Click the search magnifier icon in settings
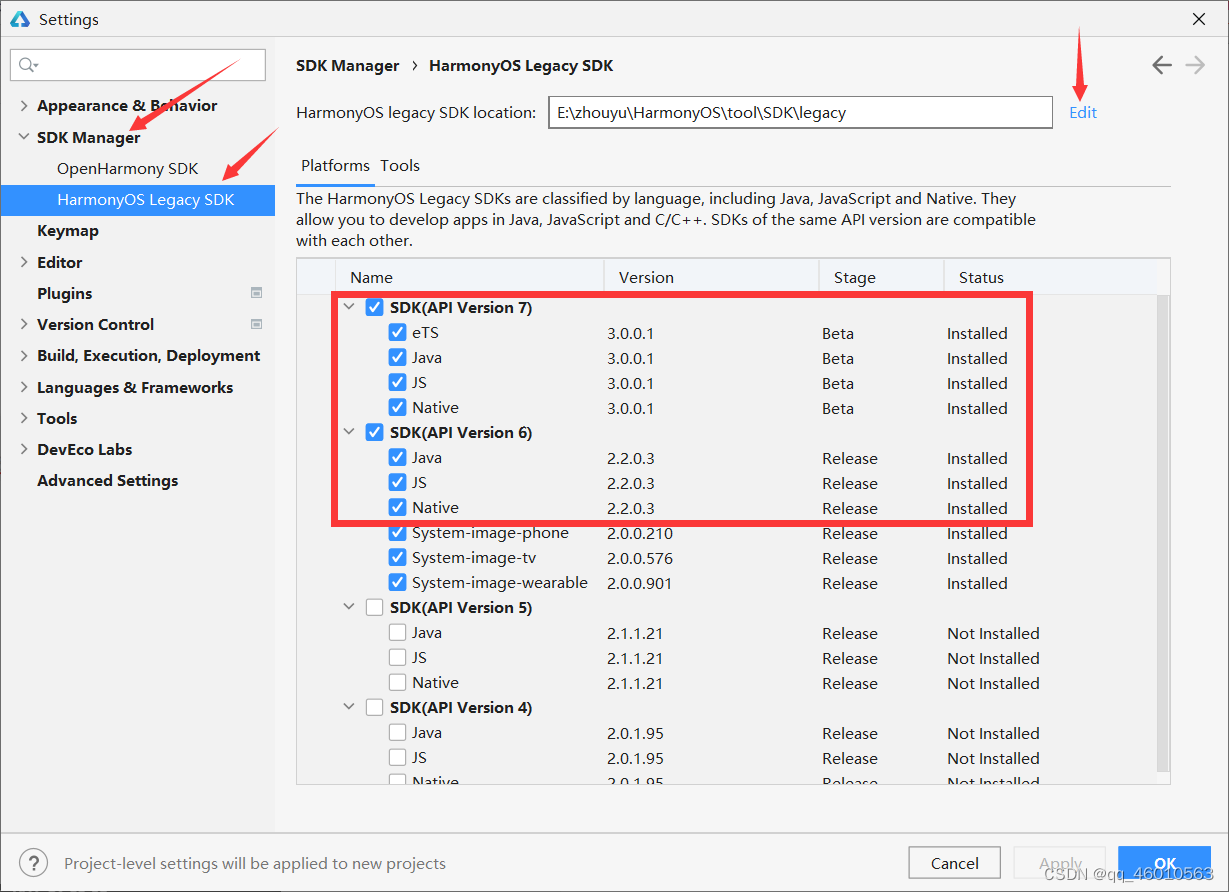 tap(28, 65)
